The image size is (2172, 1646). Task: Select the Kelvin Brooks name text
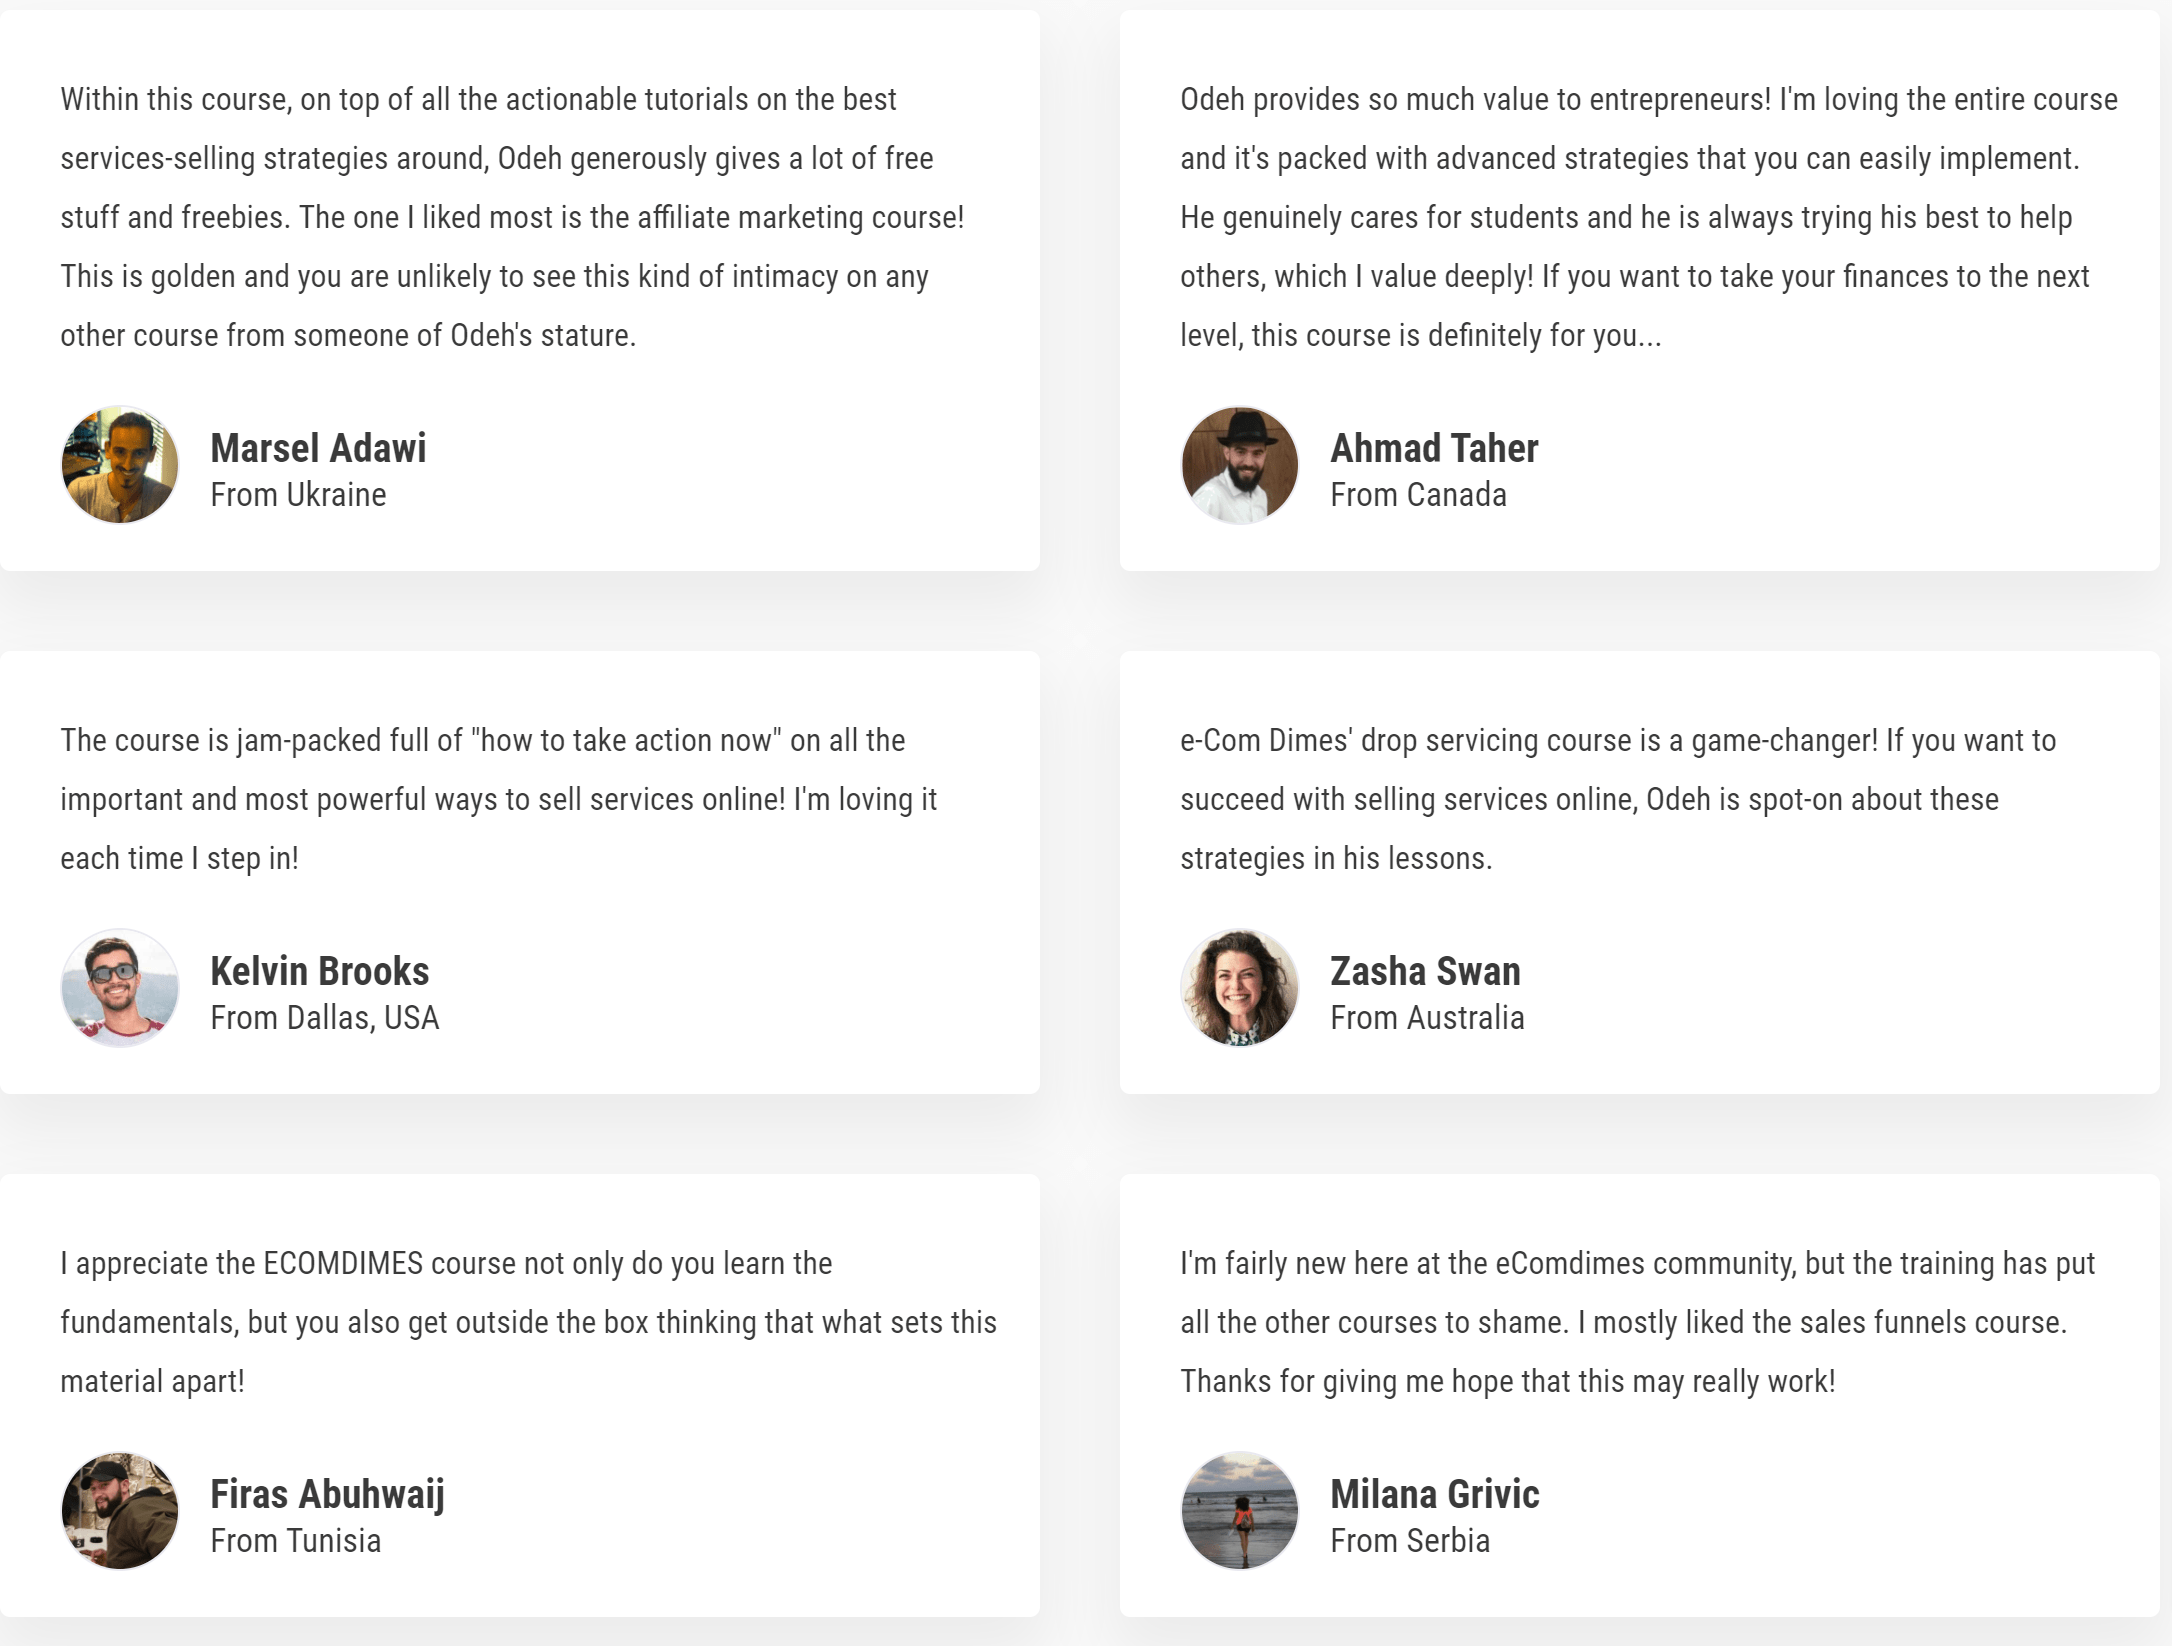[x=320, y=971]
